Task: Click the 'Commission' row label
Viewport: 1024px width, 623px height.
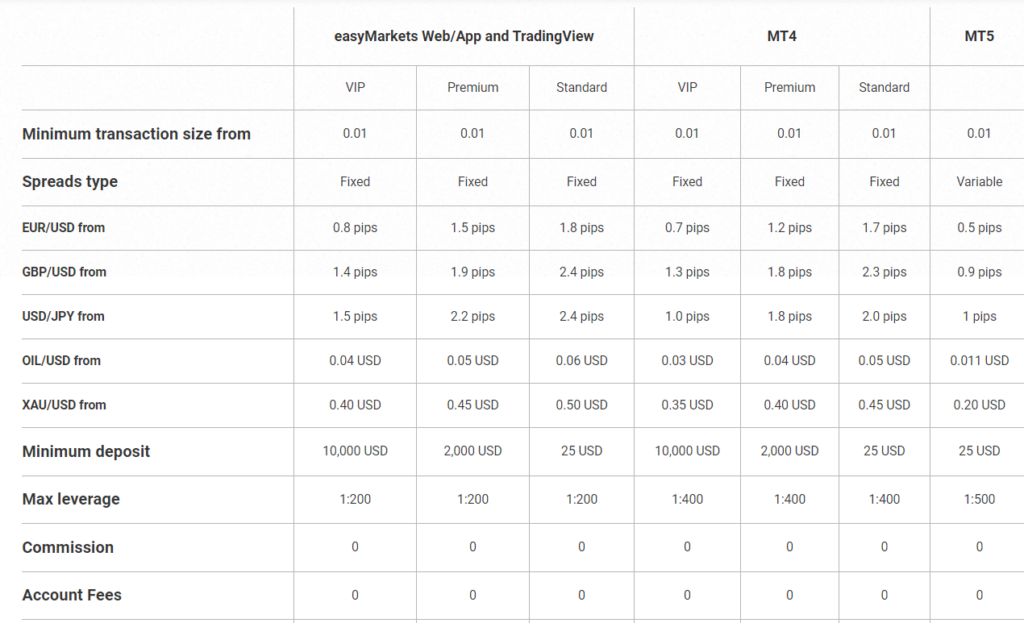Action: (68, 548)
